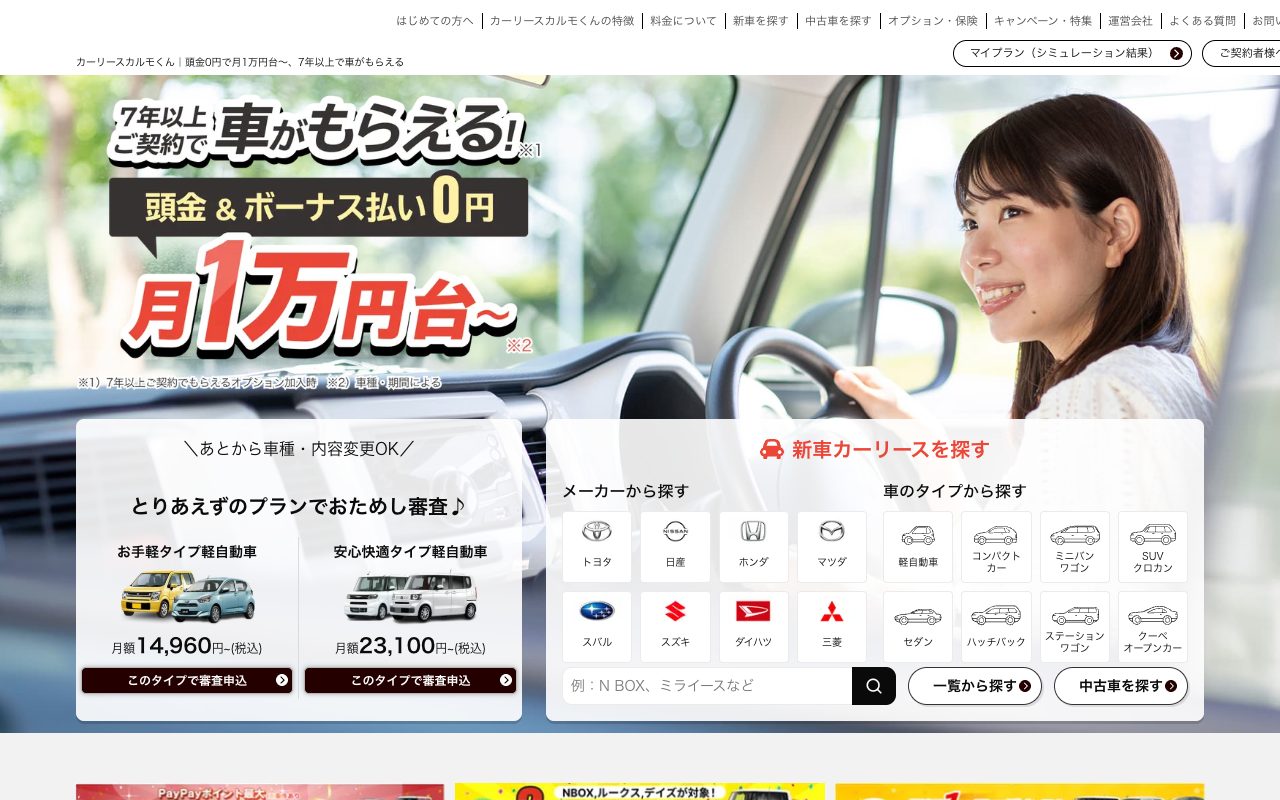Go to キャンペーン・特集 menu item
The height and width of the screenshot is (800, 1280).
click(x=1043, y=20)
